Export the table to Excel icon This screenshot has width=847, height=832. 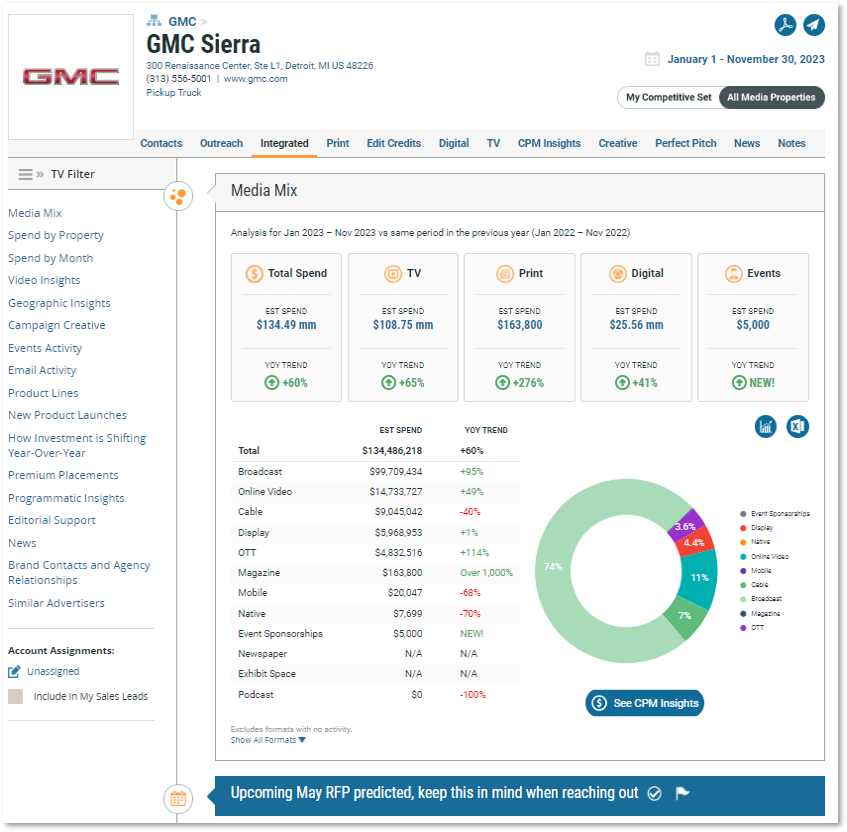click(x=797, y=427)
